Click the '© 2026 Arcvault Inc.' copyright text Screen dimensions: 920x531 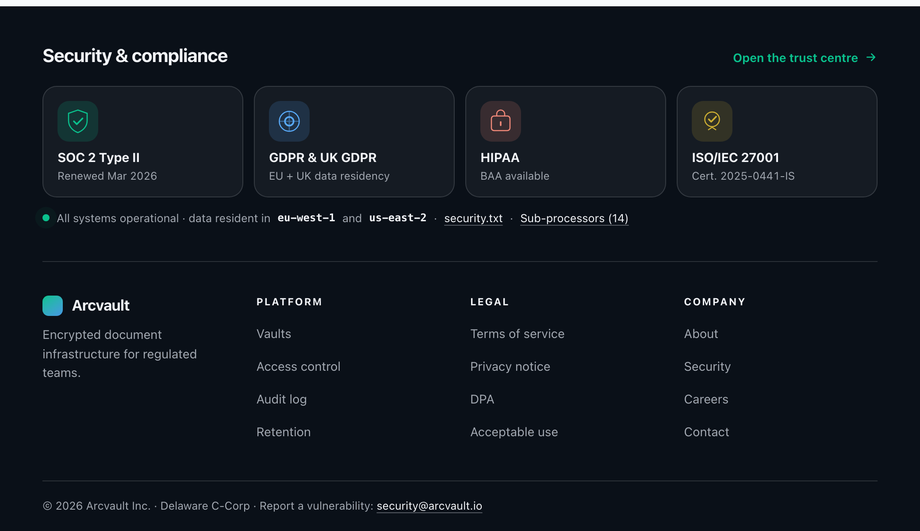97,506
